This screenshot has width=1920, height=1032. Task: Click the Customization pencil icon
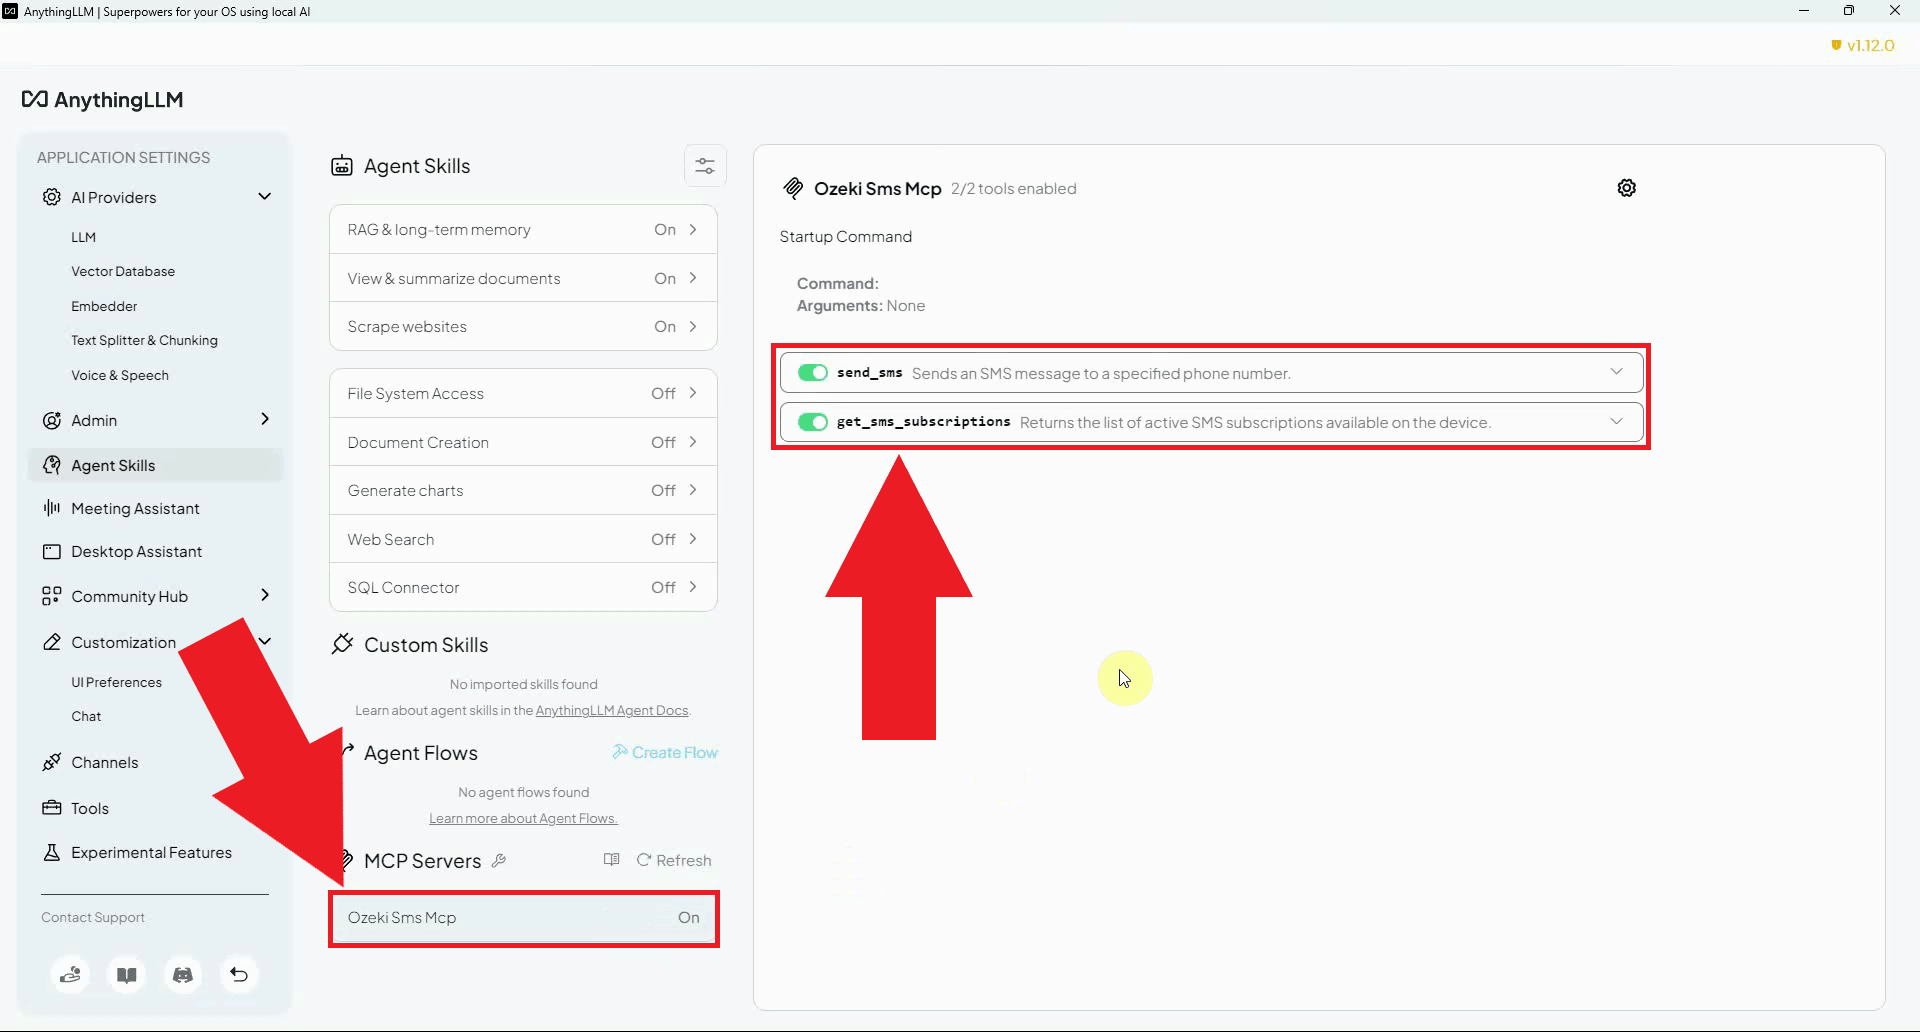52,642
